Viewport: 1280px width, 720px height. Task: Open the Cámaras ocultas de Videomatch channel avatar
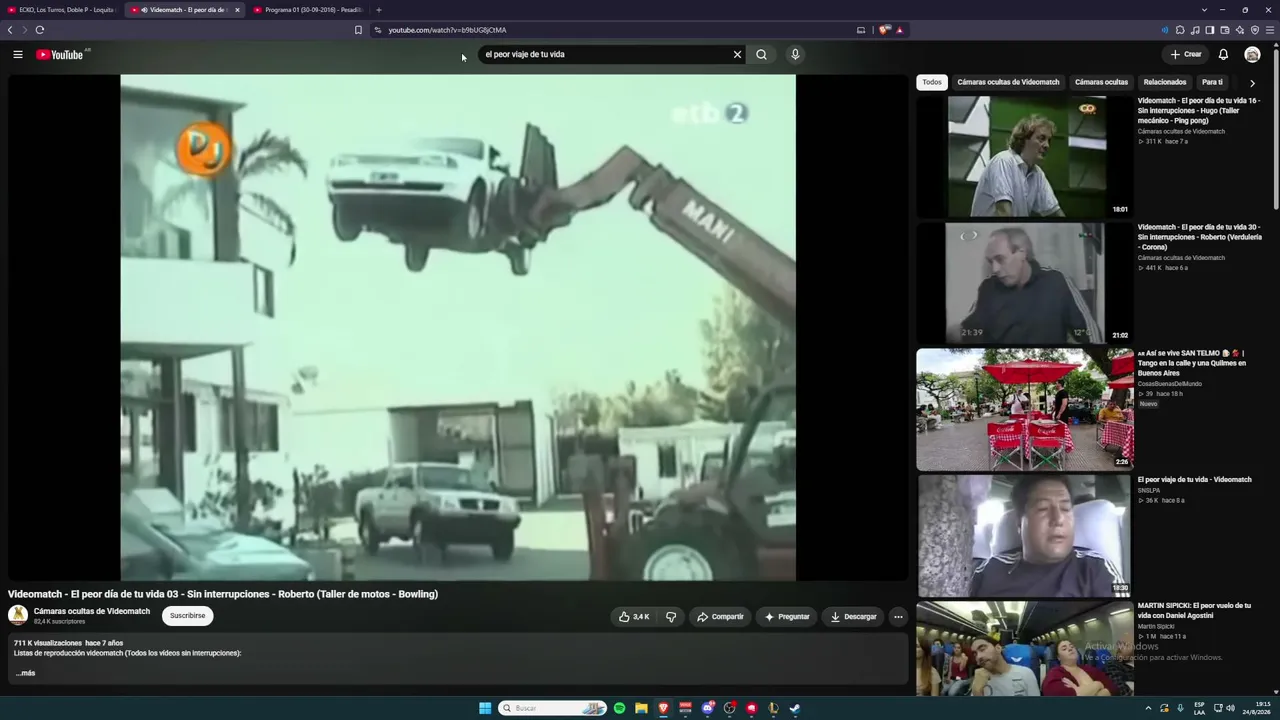18,615
